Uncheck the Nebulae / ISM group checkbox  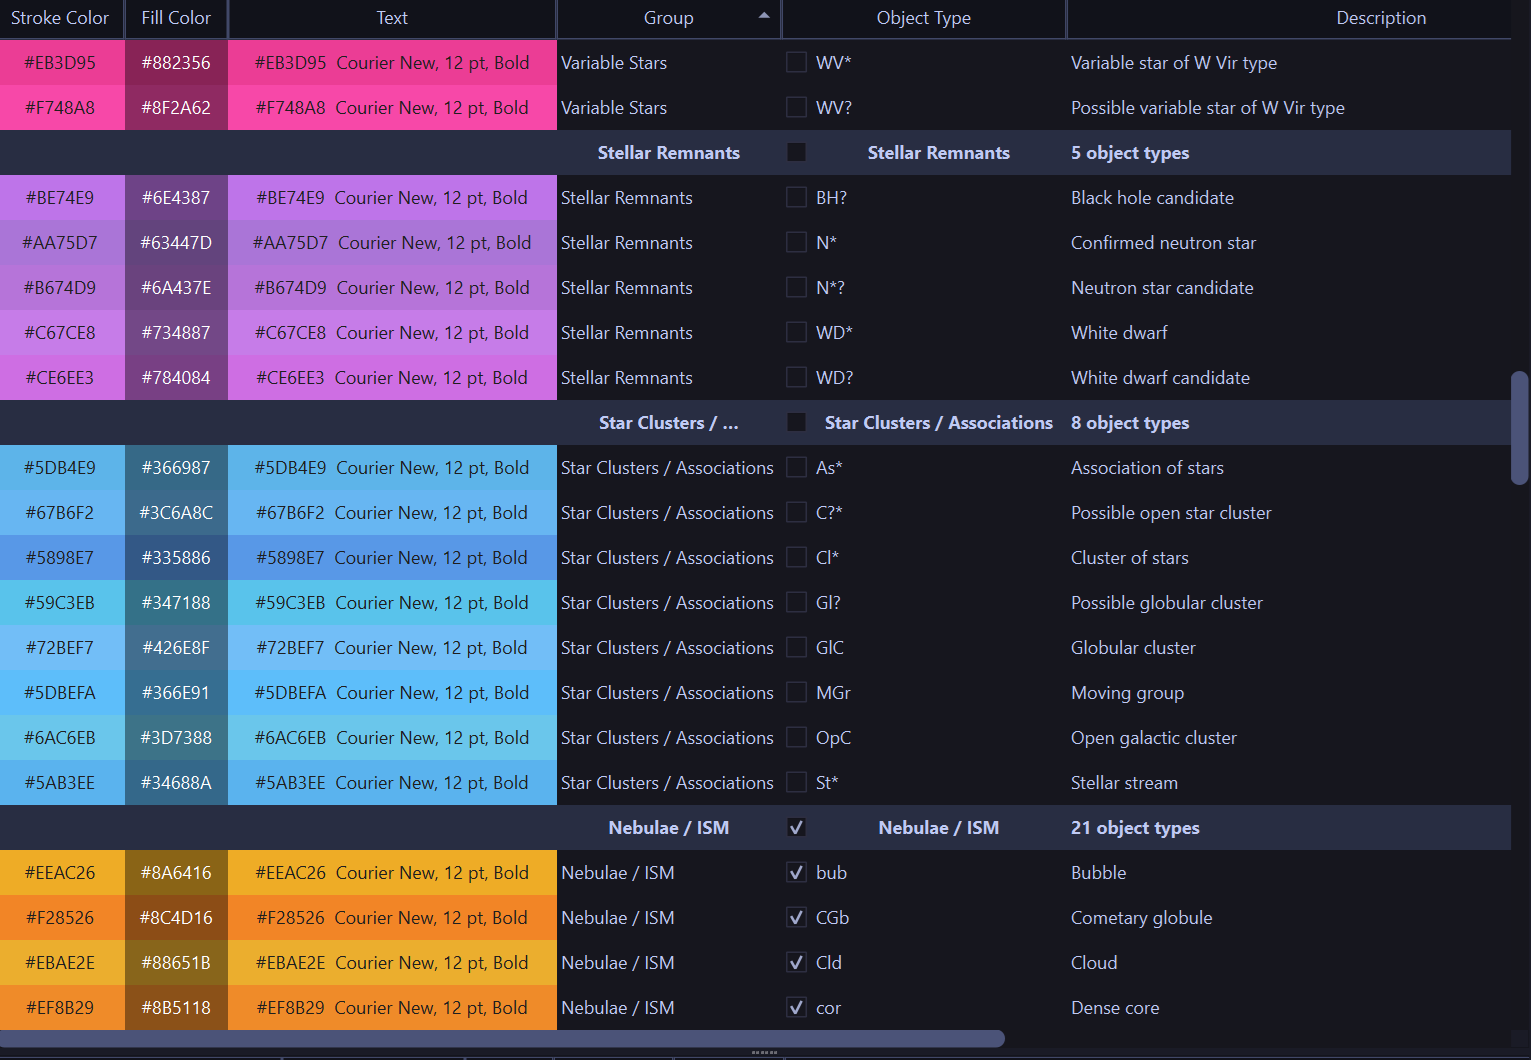point(796,827)
